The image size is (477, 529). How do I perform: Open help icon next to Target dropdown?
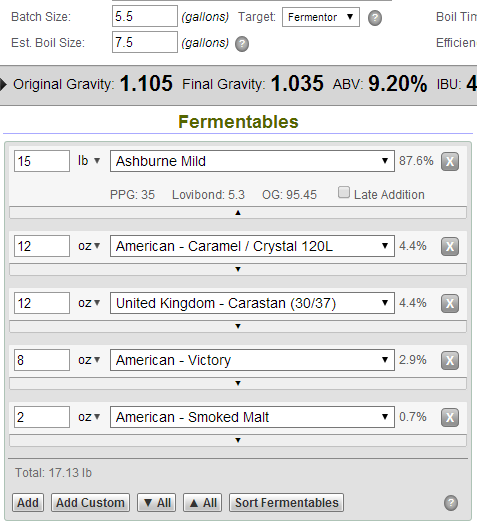(x=375, y=18)
